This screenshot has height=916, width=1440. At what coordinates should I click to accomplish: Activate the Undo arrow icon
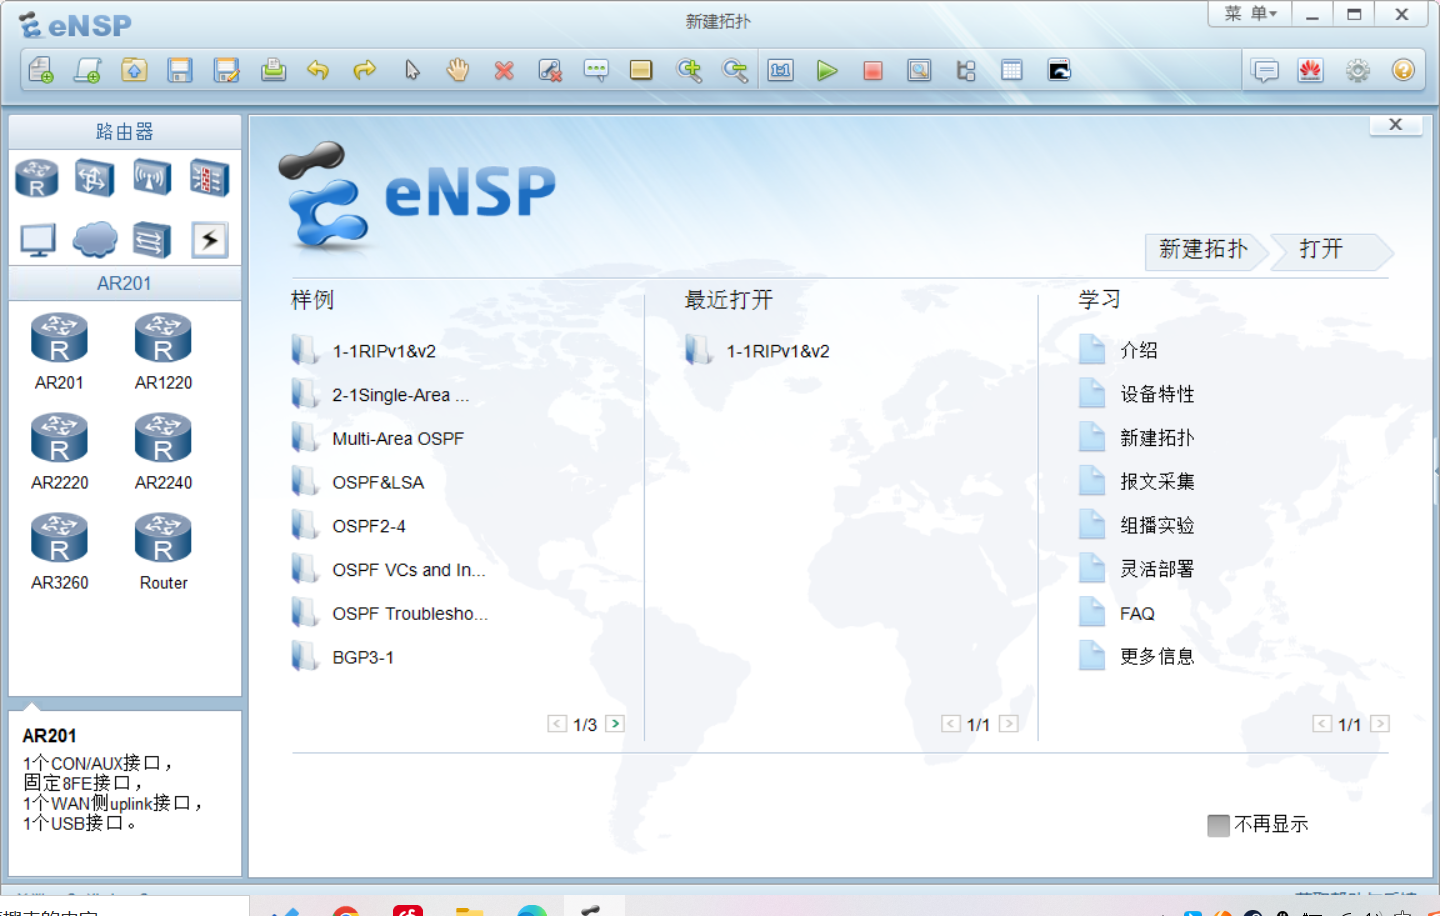pyautogui.click(x=319, y=70)
